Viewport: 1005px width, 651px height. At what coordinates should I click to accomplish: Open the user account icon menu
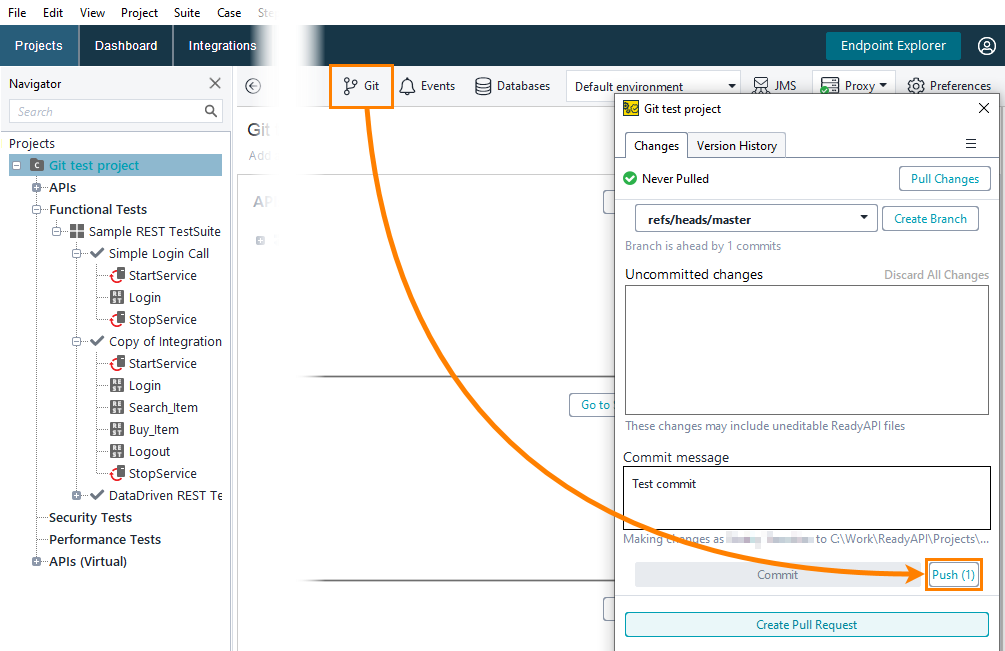click(x=987, y=45)
